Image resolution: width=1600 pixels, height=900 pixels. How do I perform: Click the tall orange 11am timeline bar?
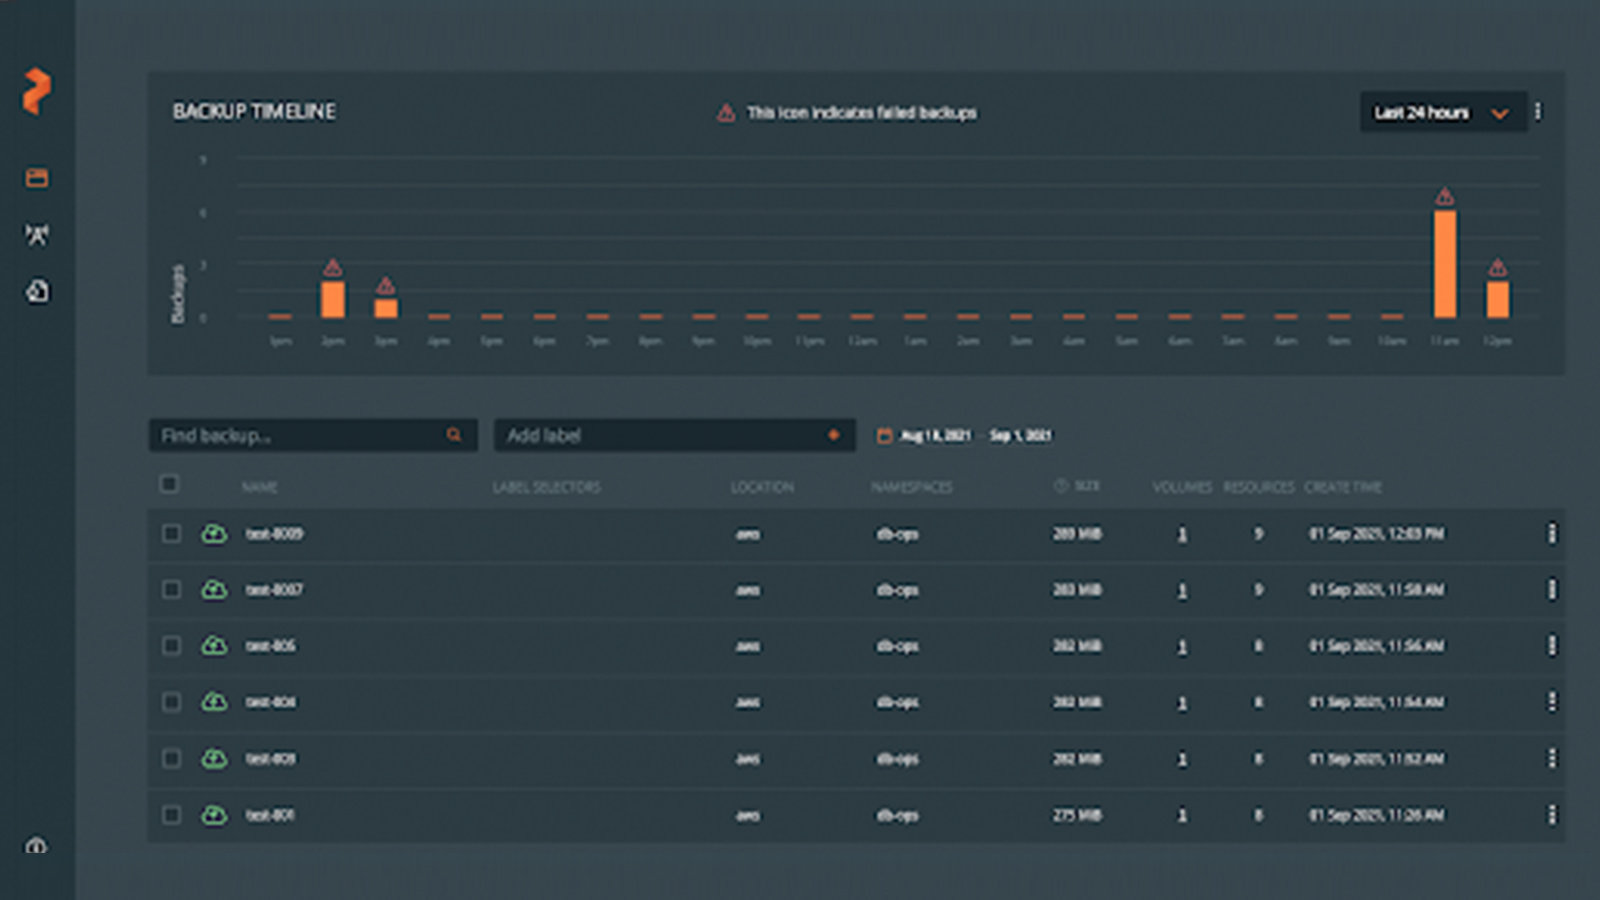pyautogui.click(x=1444, y=264)
